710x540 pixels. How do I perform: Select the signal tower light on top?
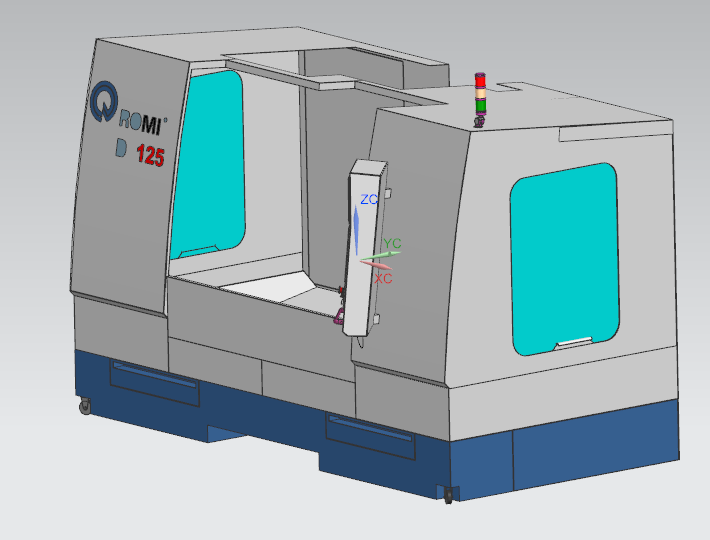(x=480, y=100)
